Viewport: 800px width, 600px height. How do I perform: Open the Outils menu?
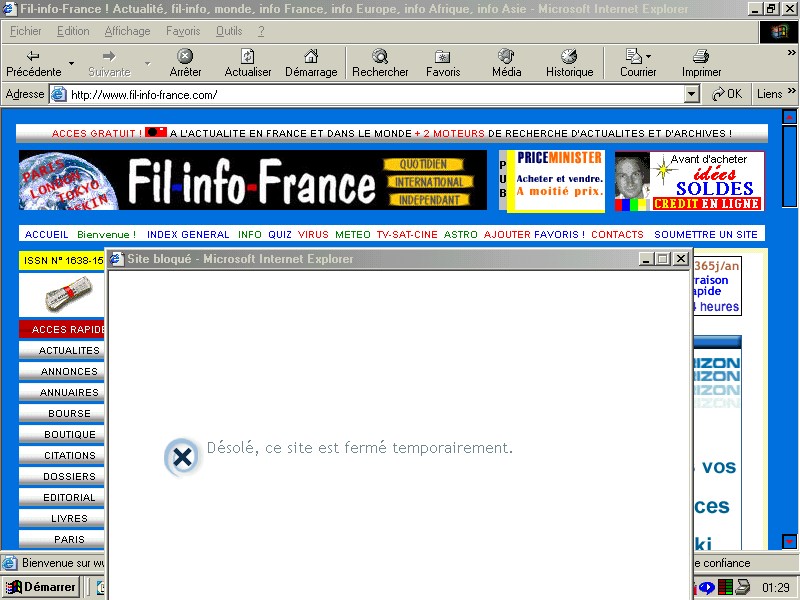click(229, 31)
